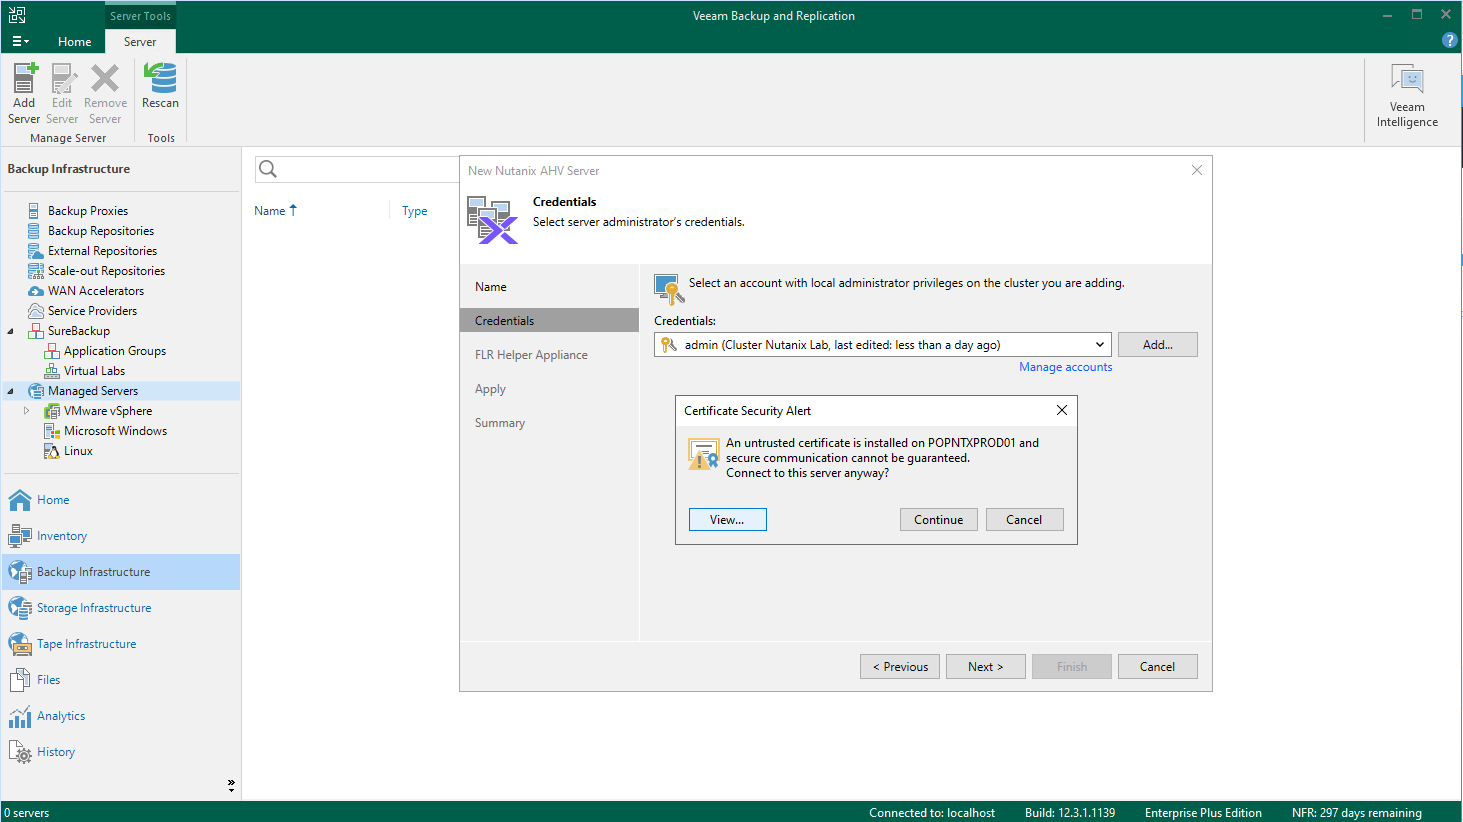Image resolution: width=1463 pixels, height=822 pixels.
Task: Click the help question mark icon
Action: [x=1449, y=40]
